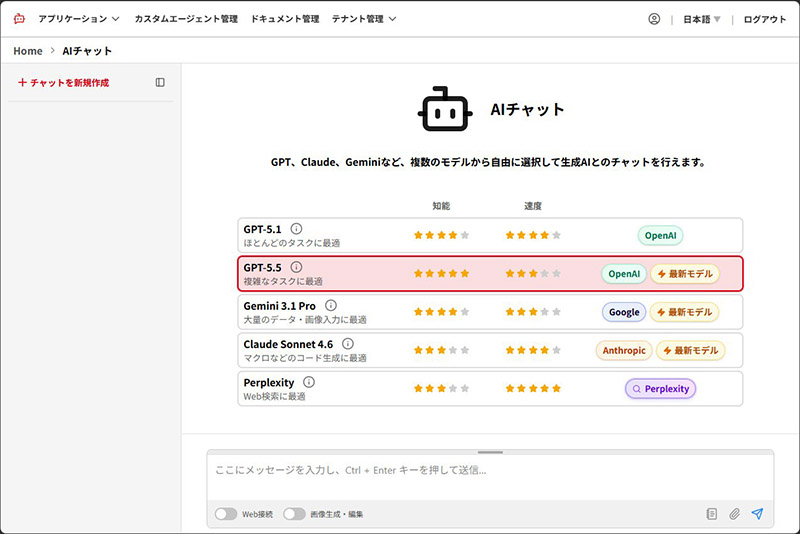Image resolution: width=800 pixels, height=534 pixels.
Task: Click the ログアウト link
Action: click(x=765, y=19)
